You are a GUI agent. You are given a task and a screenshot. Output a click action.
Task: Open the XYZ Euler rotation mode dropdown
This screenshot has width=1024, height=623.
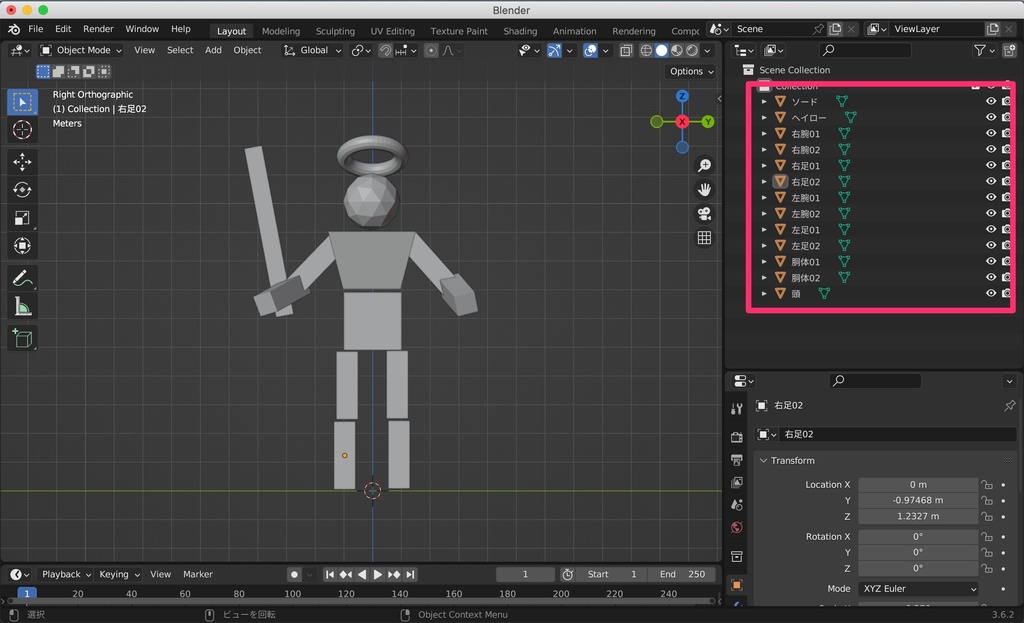pos(918,589)
